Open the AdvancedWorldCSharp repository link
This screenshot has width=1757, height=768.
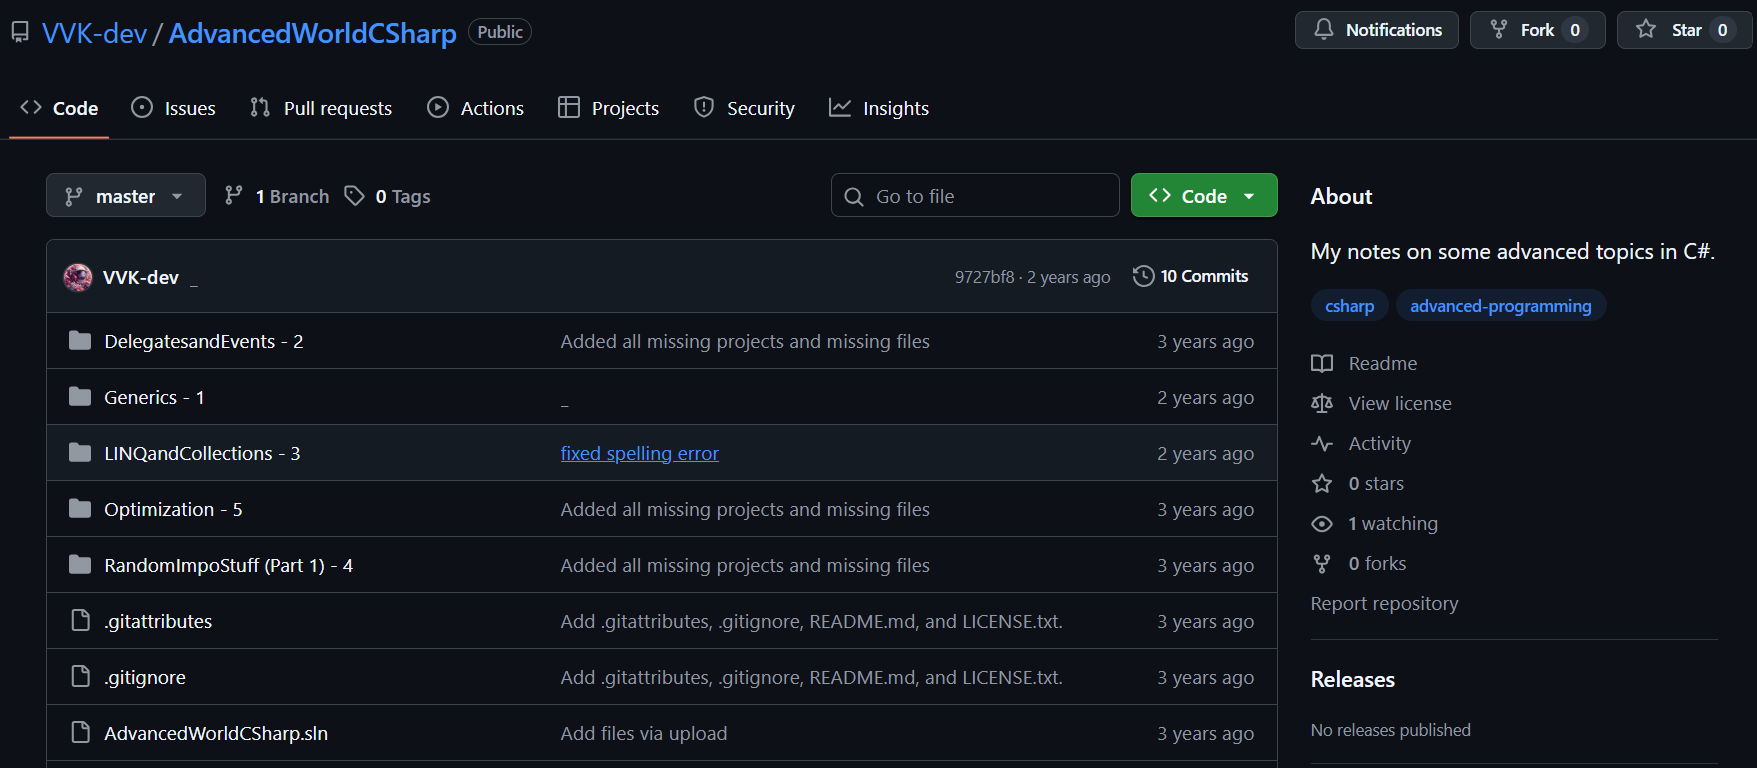(x=312, y=33)
